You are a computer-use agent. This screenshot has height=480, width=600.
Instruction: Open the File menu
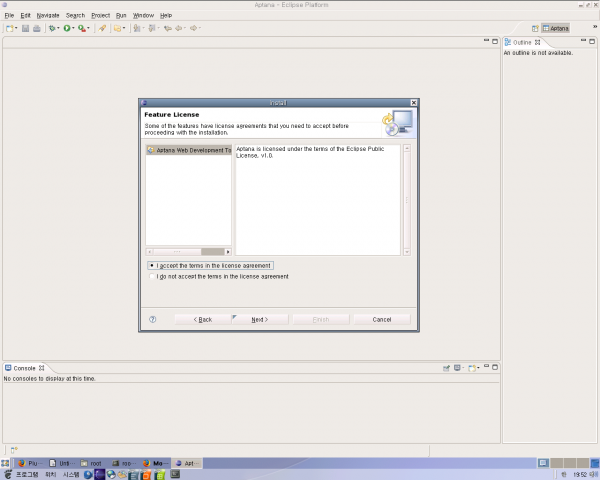[x=9, y=15]
